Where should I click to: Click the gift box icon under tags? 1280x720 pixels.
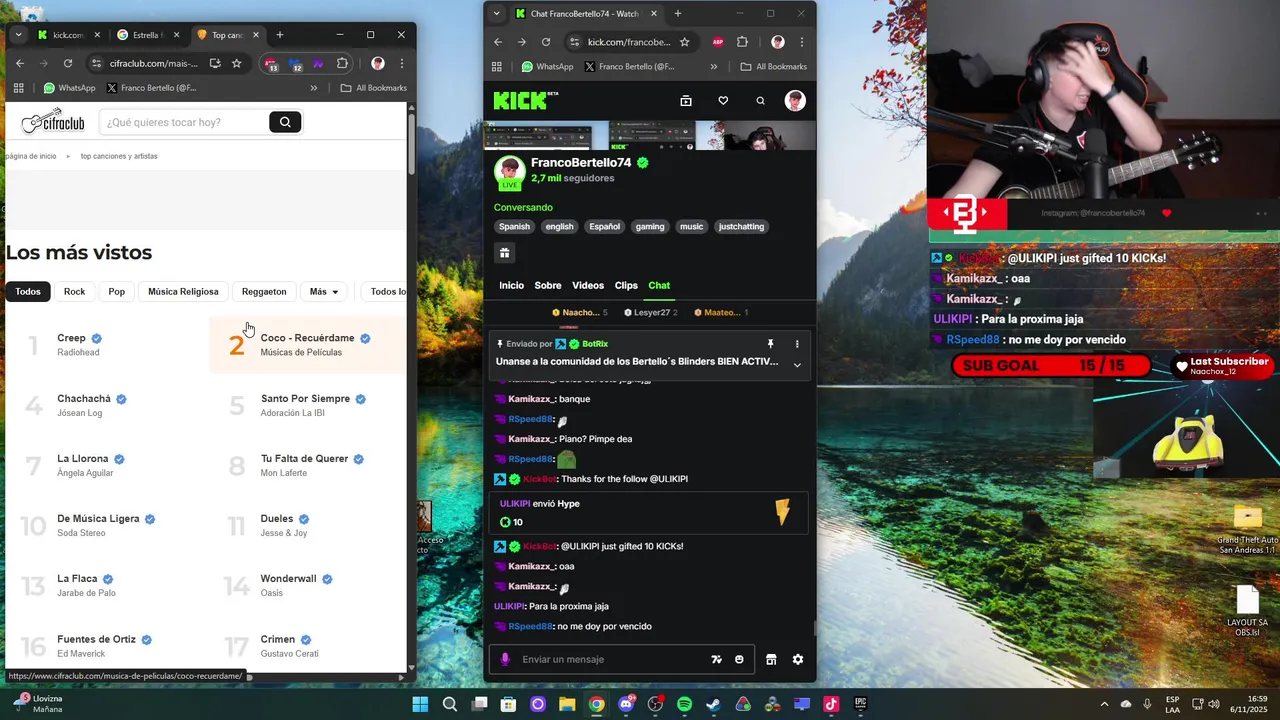504,253
